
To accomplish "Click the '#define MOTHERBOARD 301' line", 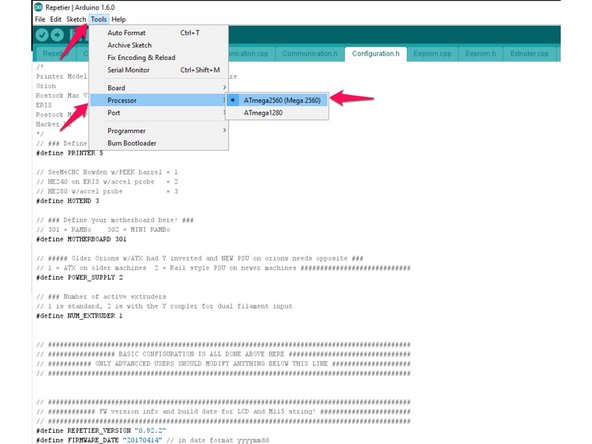I will (81, 239).
